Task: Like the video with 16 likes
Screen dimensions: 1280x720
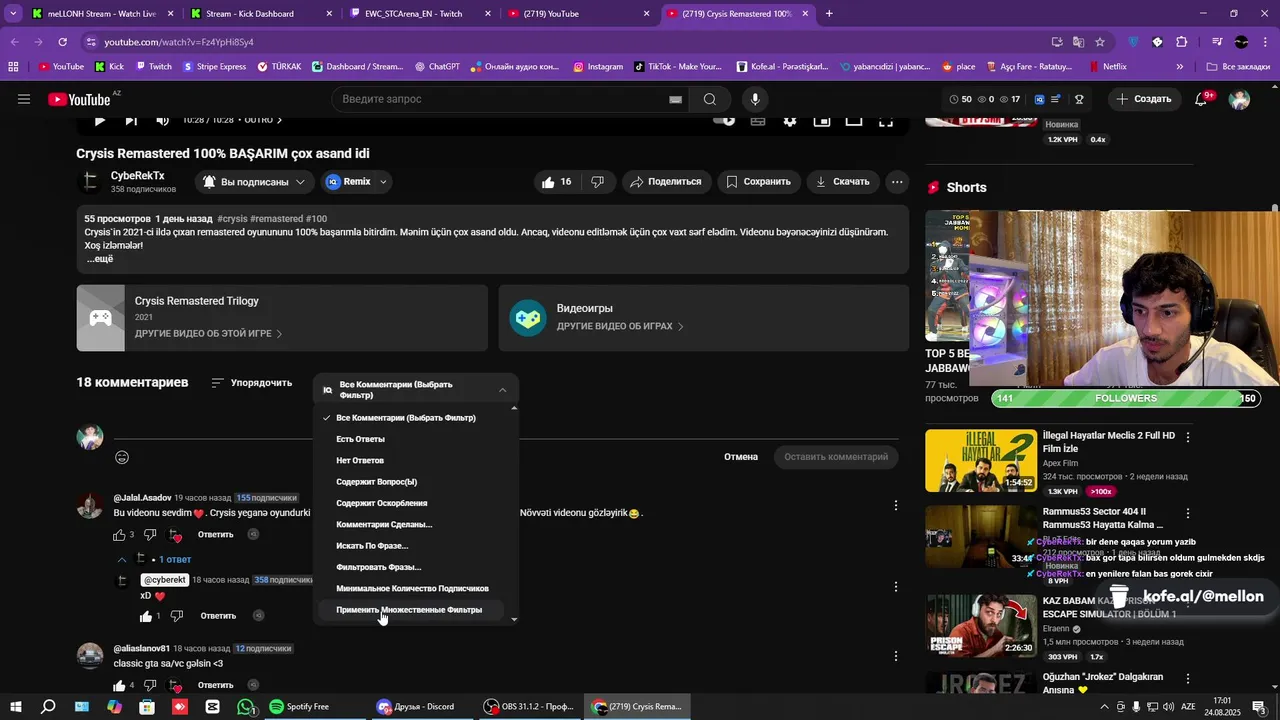Action: (557, 181)
